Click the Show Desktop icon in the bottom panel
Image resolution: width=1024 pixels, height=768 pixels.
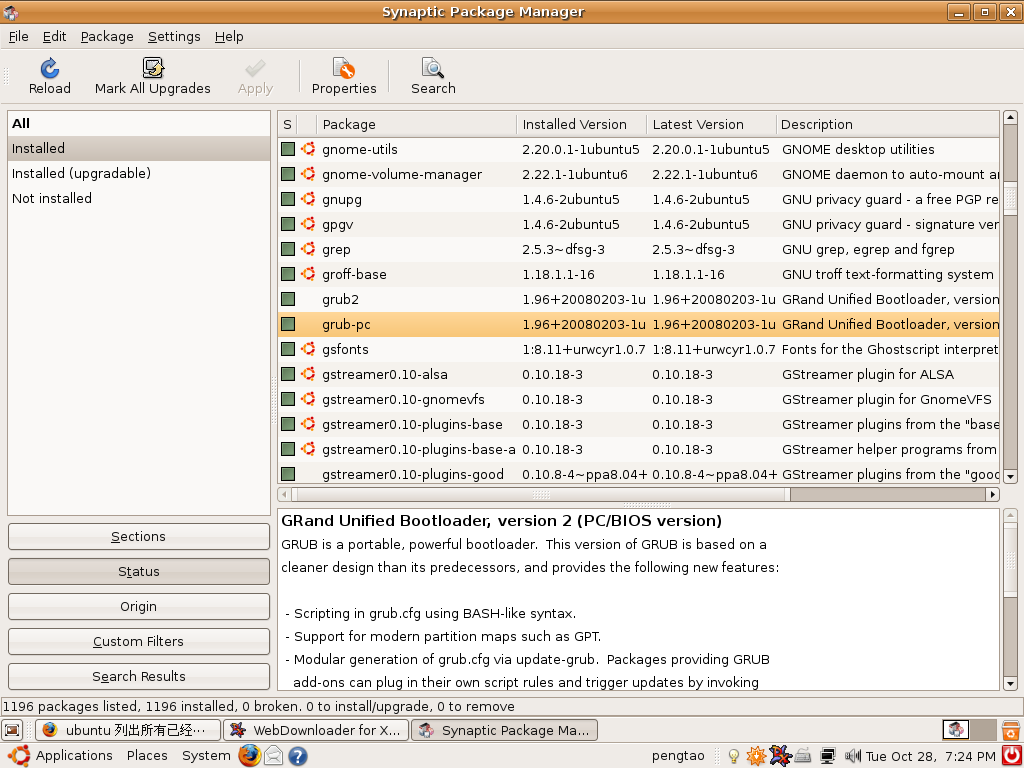click(x=12, y=729)
